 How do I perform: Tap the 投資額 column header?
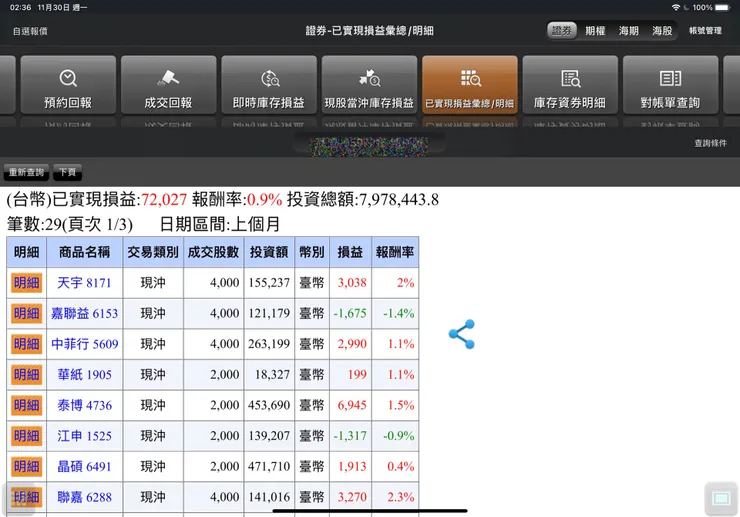(x=269, y=252)
